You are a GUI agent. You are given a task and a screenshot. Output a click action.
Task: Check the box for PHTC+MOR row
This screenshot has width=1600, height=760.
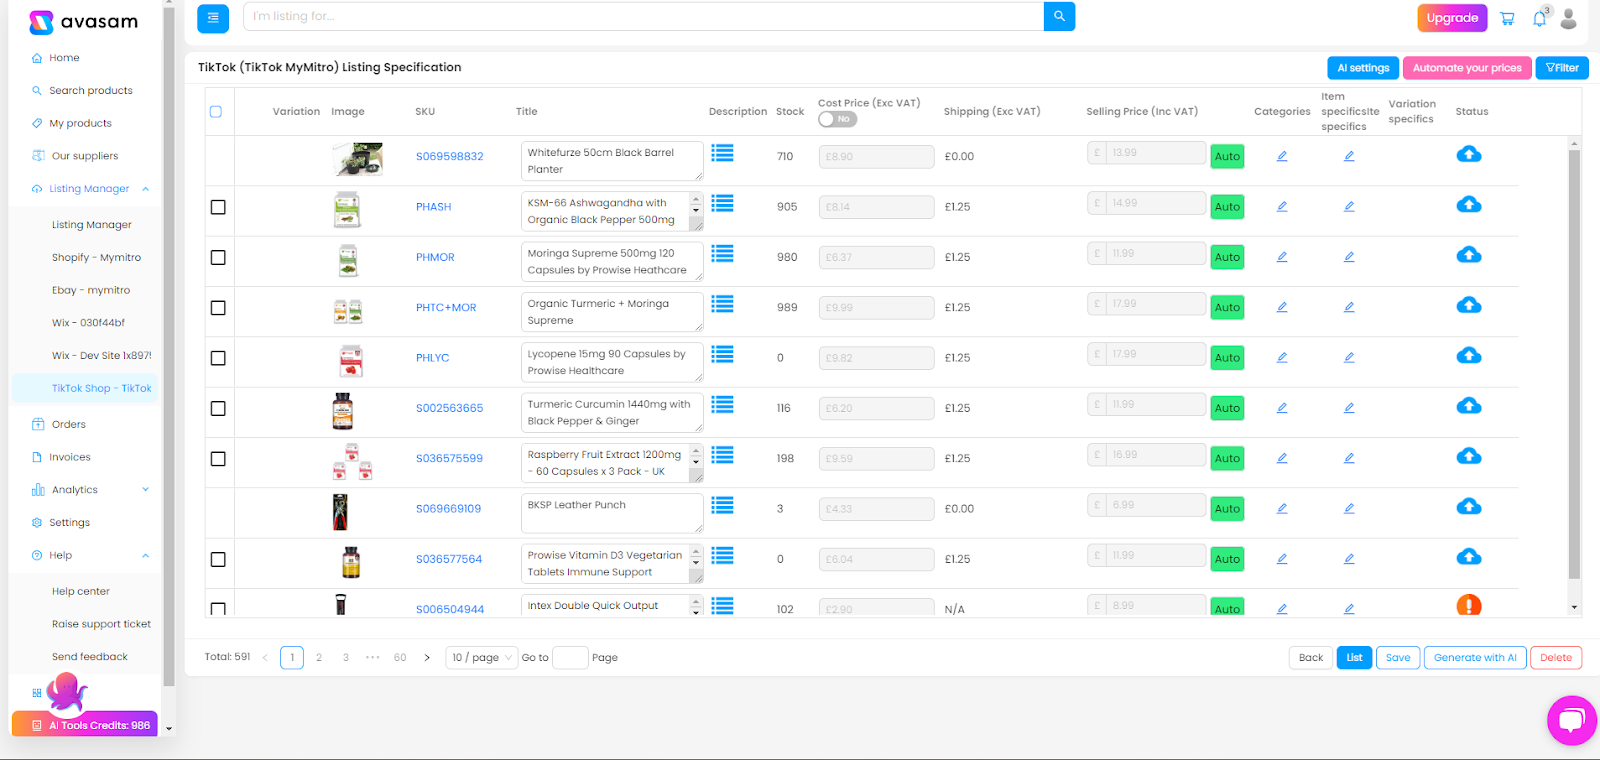click(218, 308)
